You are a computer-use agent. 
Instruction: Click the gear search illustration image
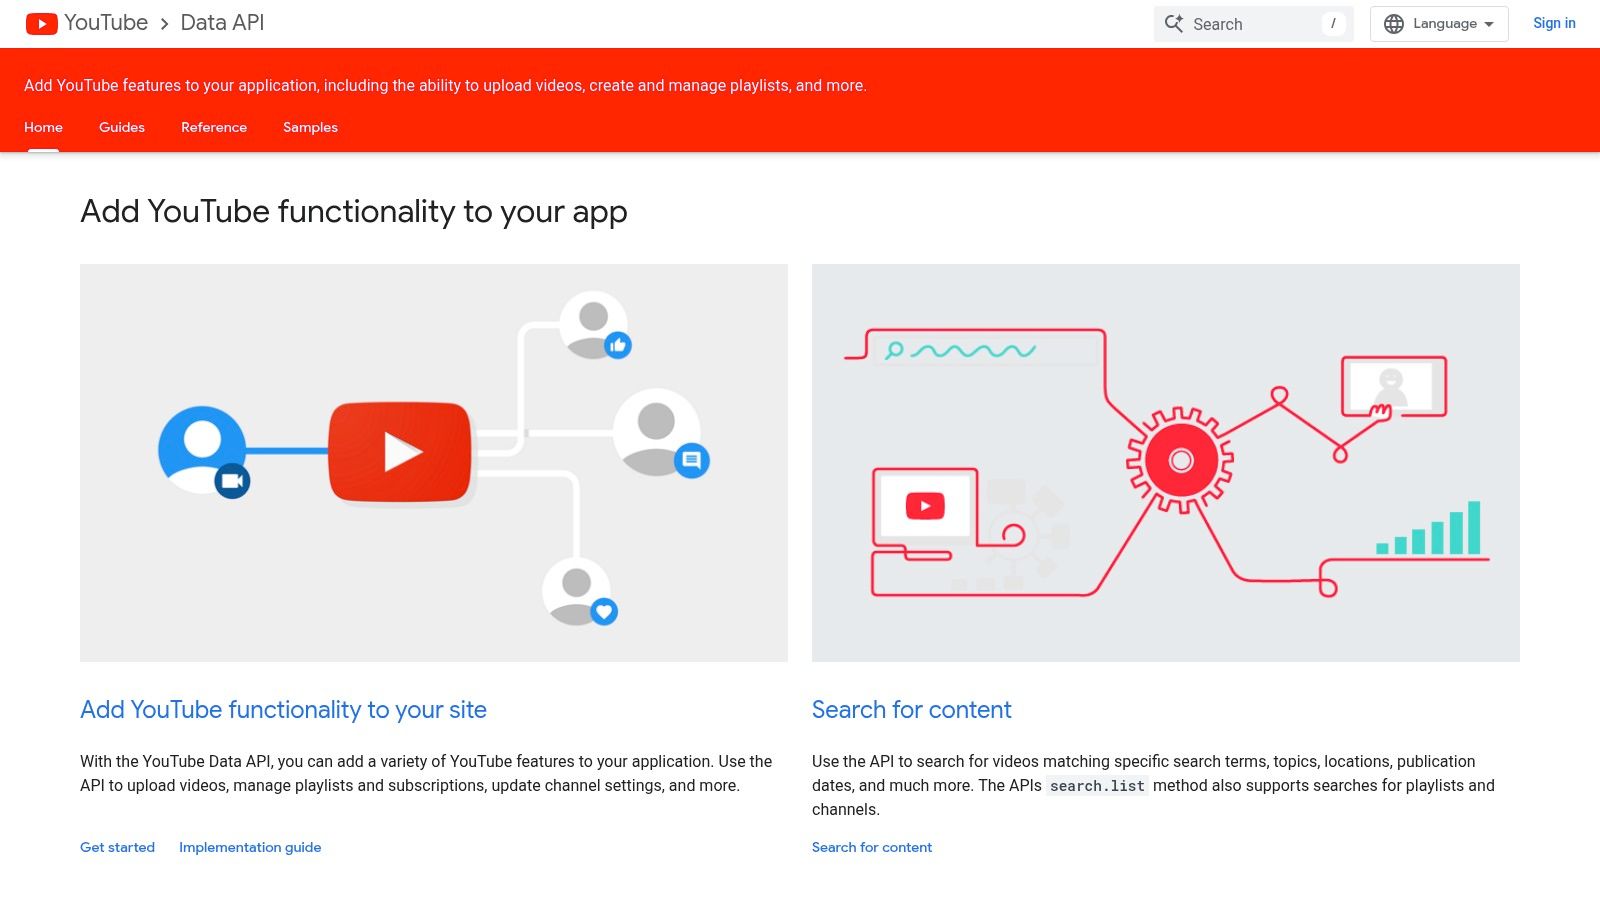(x=1166, y=463)
